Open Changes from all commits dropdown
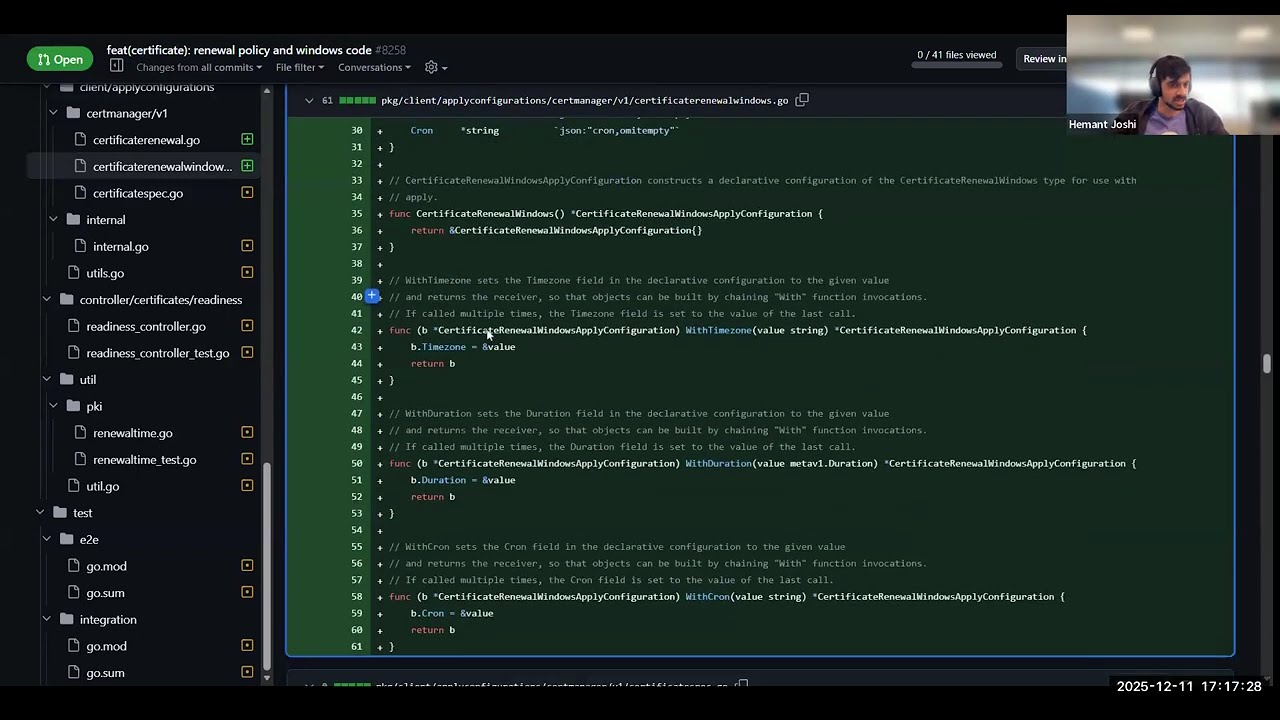1280x720 pixels. point(199,67)
